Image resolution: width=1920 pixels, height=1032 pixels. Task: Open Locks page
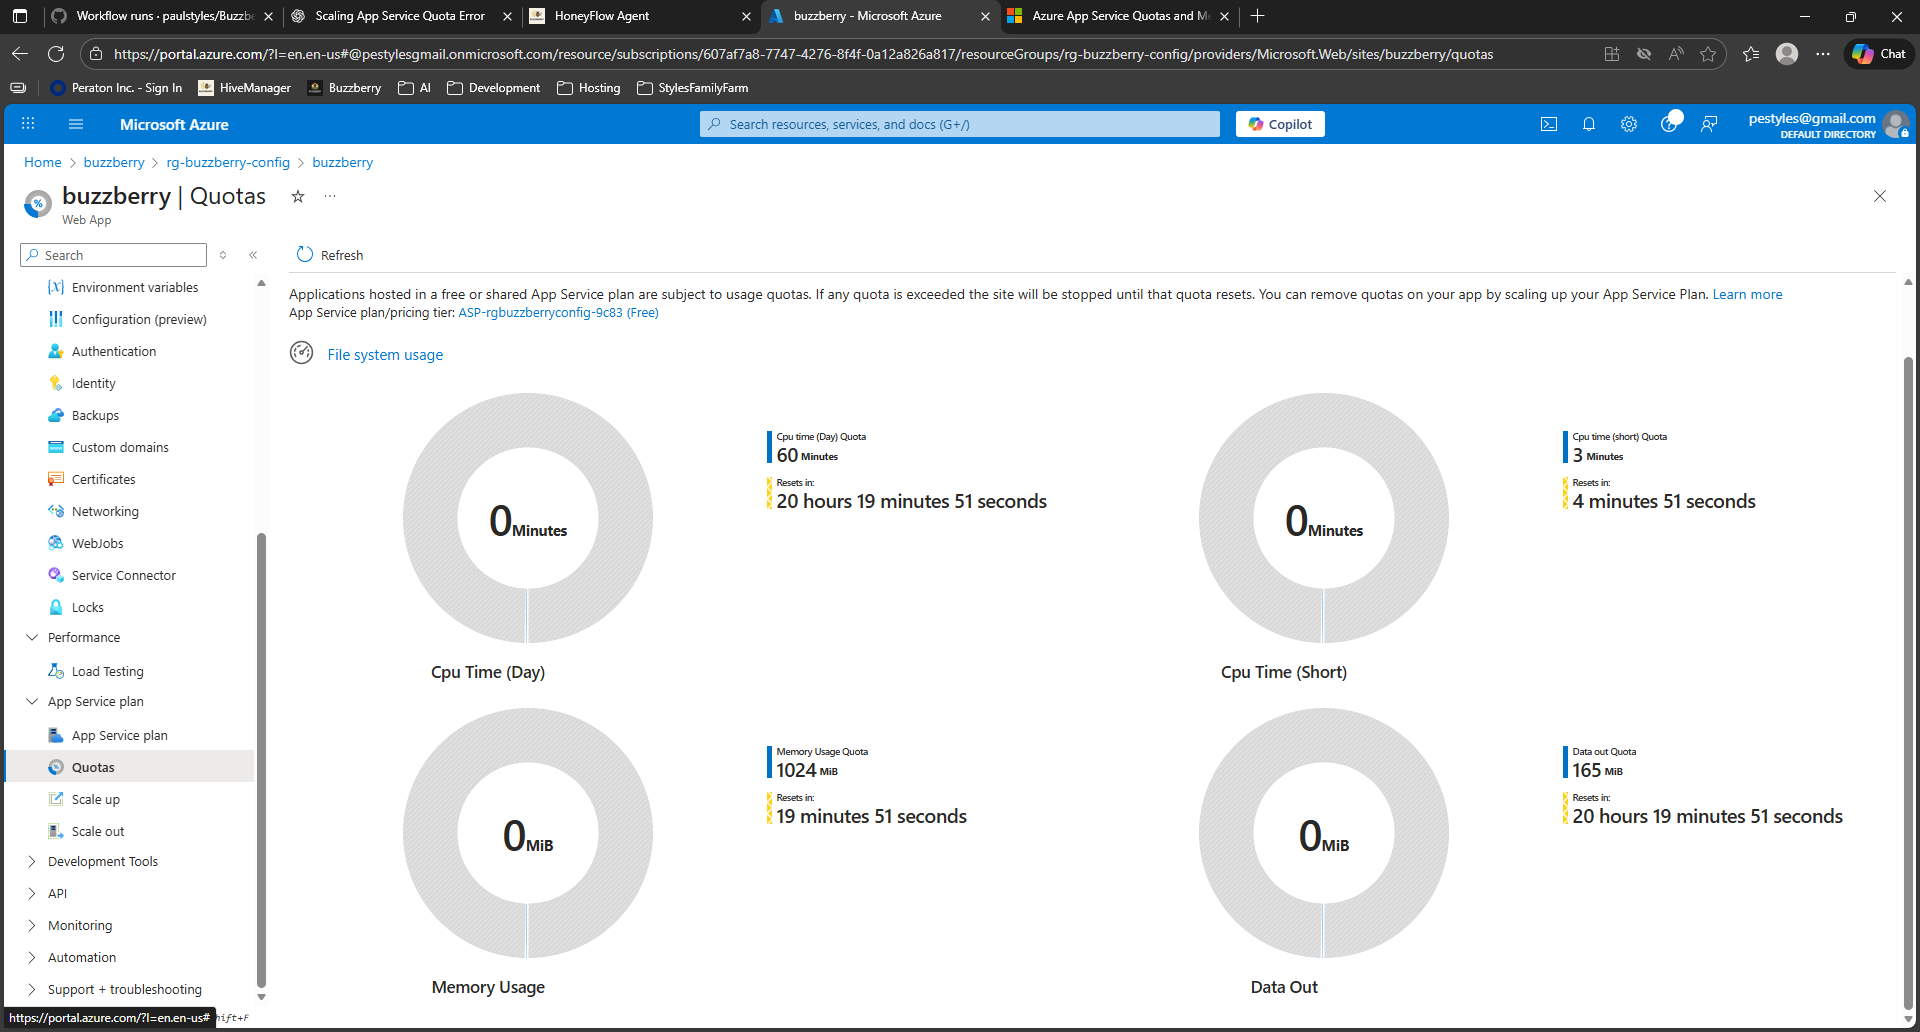click(88, 607)
